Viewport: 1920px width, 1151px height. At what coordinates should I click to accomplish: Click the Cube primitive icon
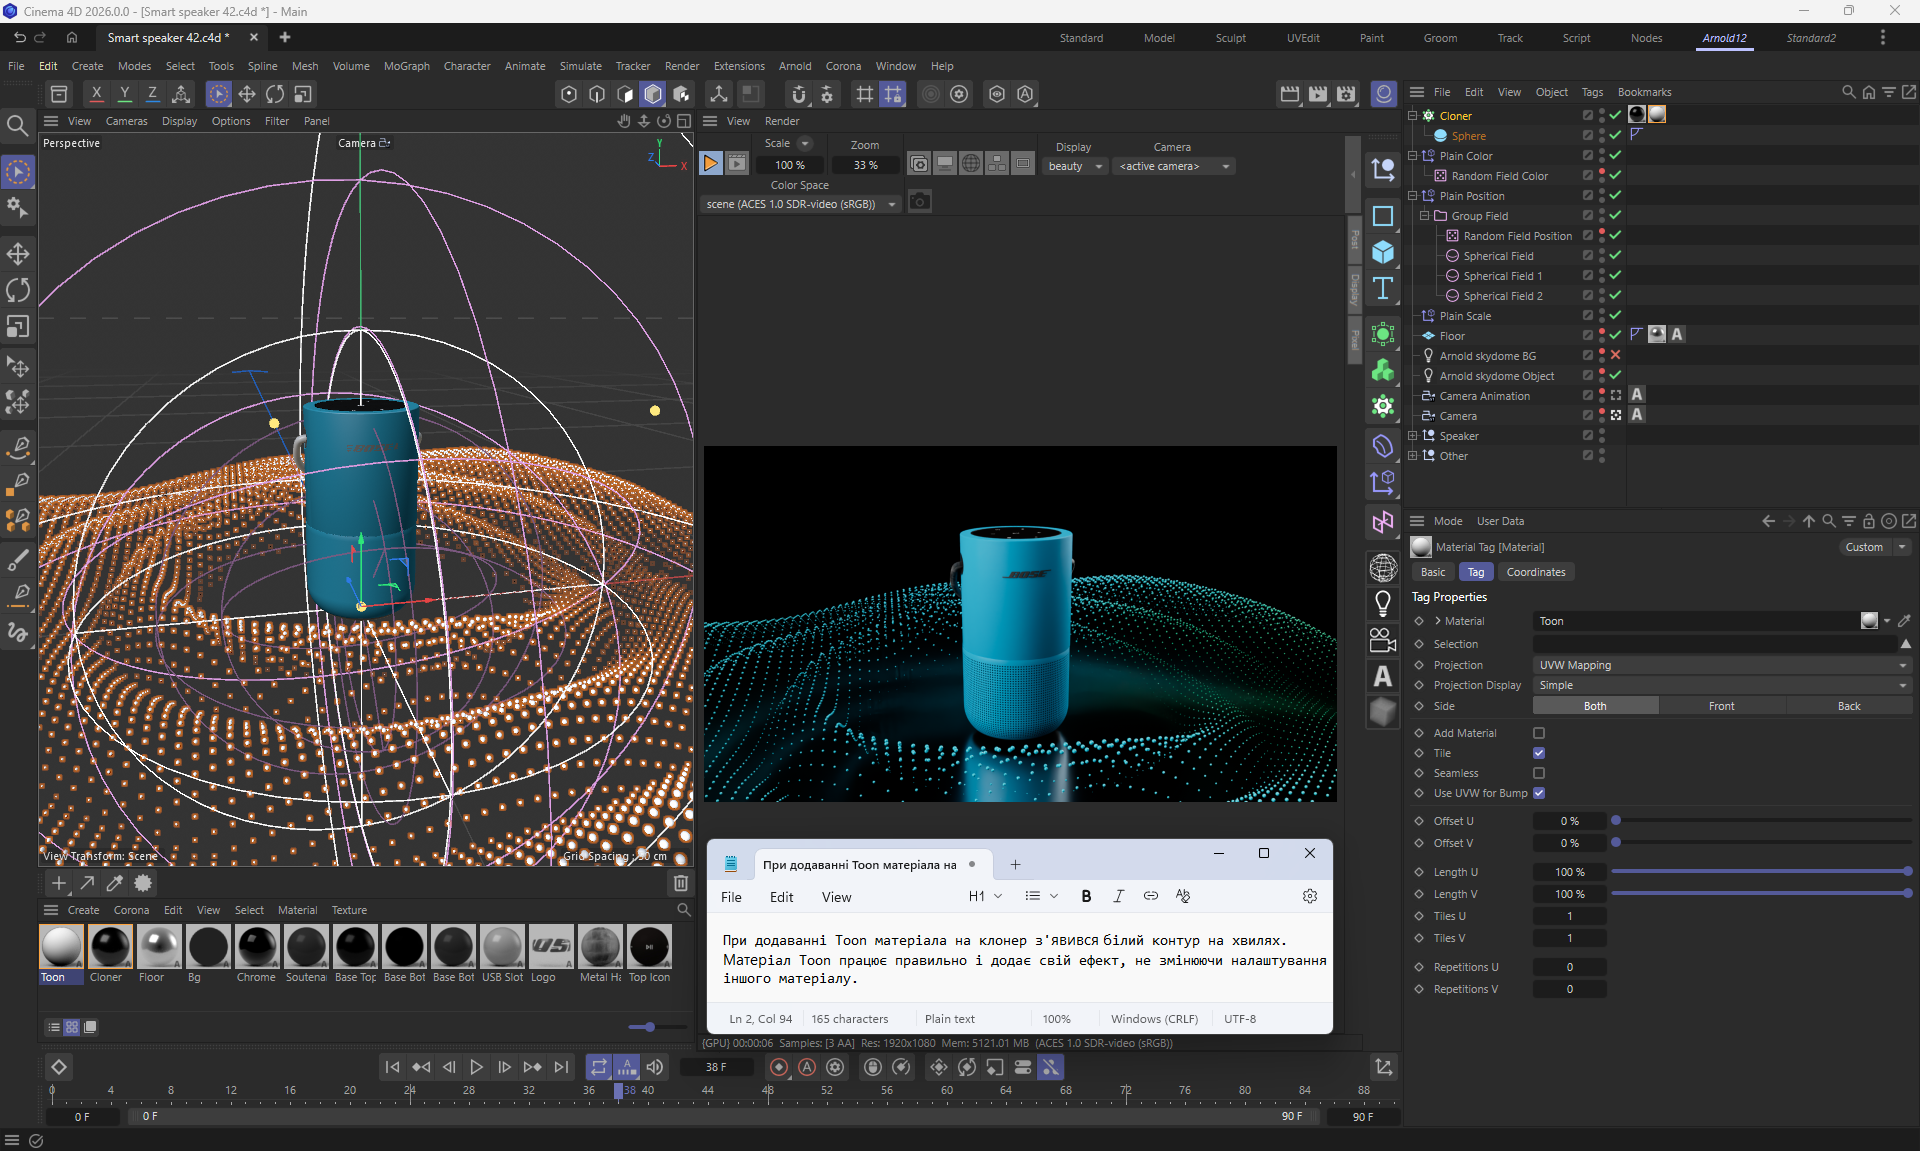coord(1383,252)
